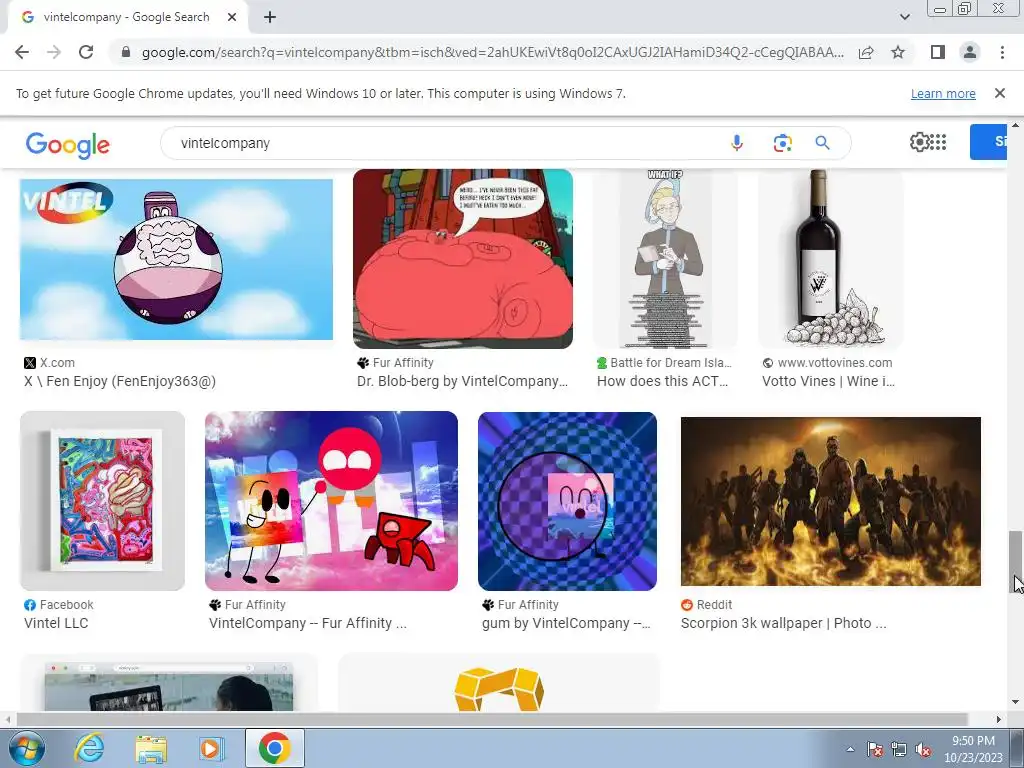1024x768 pixels.
Task: View site information lock icon
Action: (x=126, y=52)
